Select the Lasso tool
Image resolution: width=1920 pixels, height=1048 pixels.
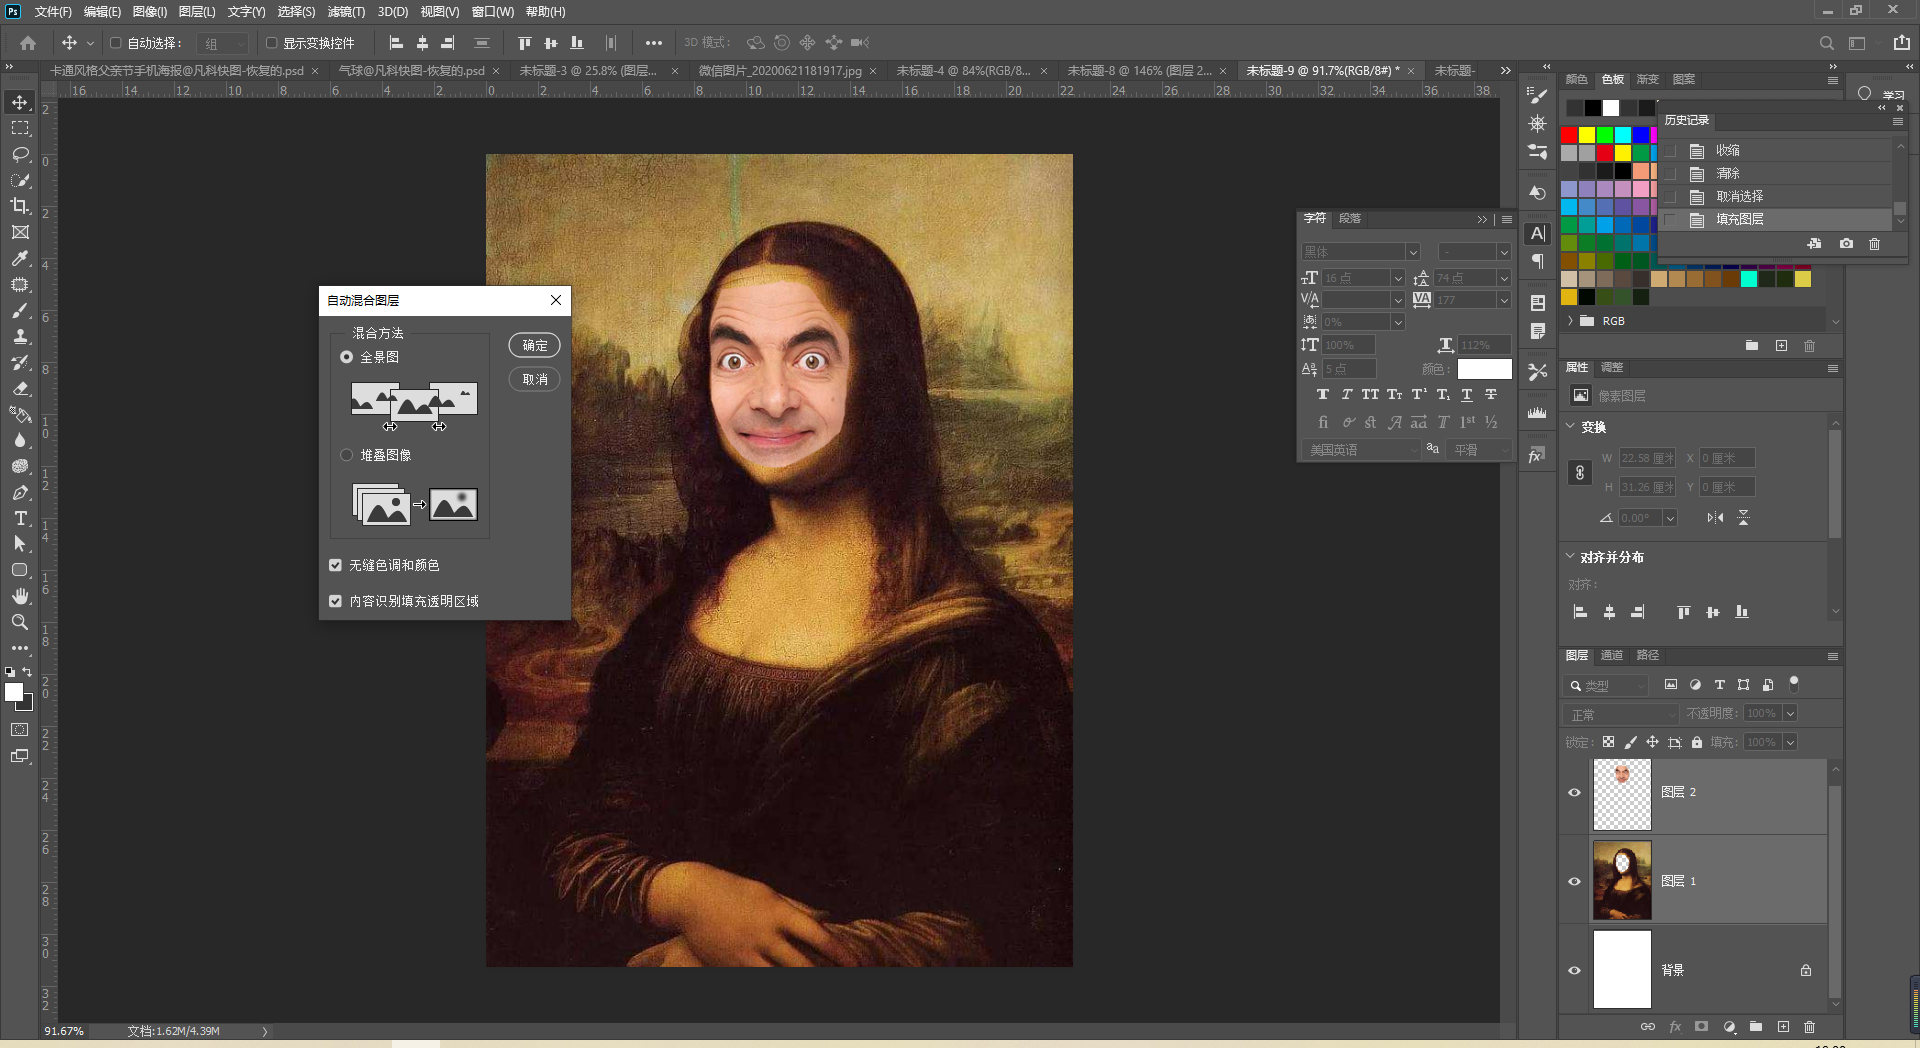20,154
